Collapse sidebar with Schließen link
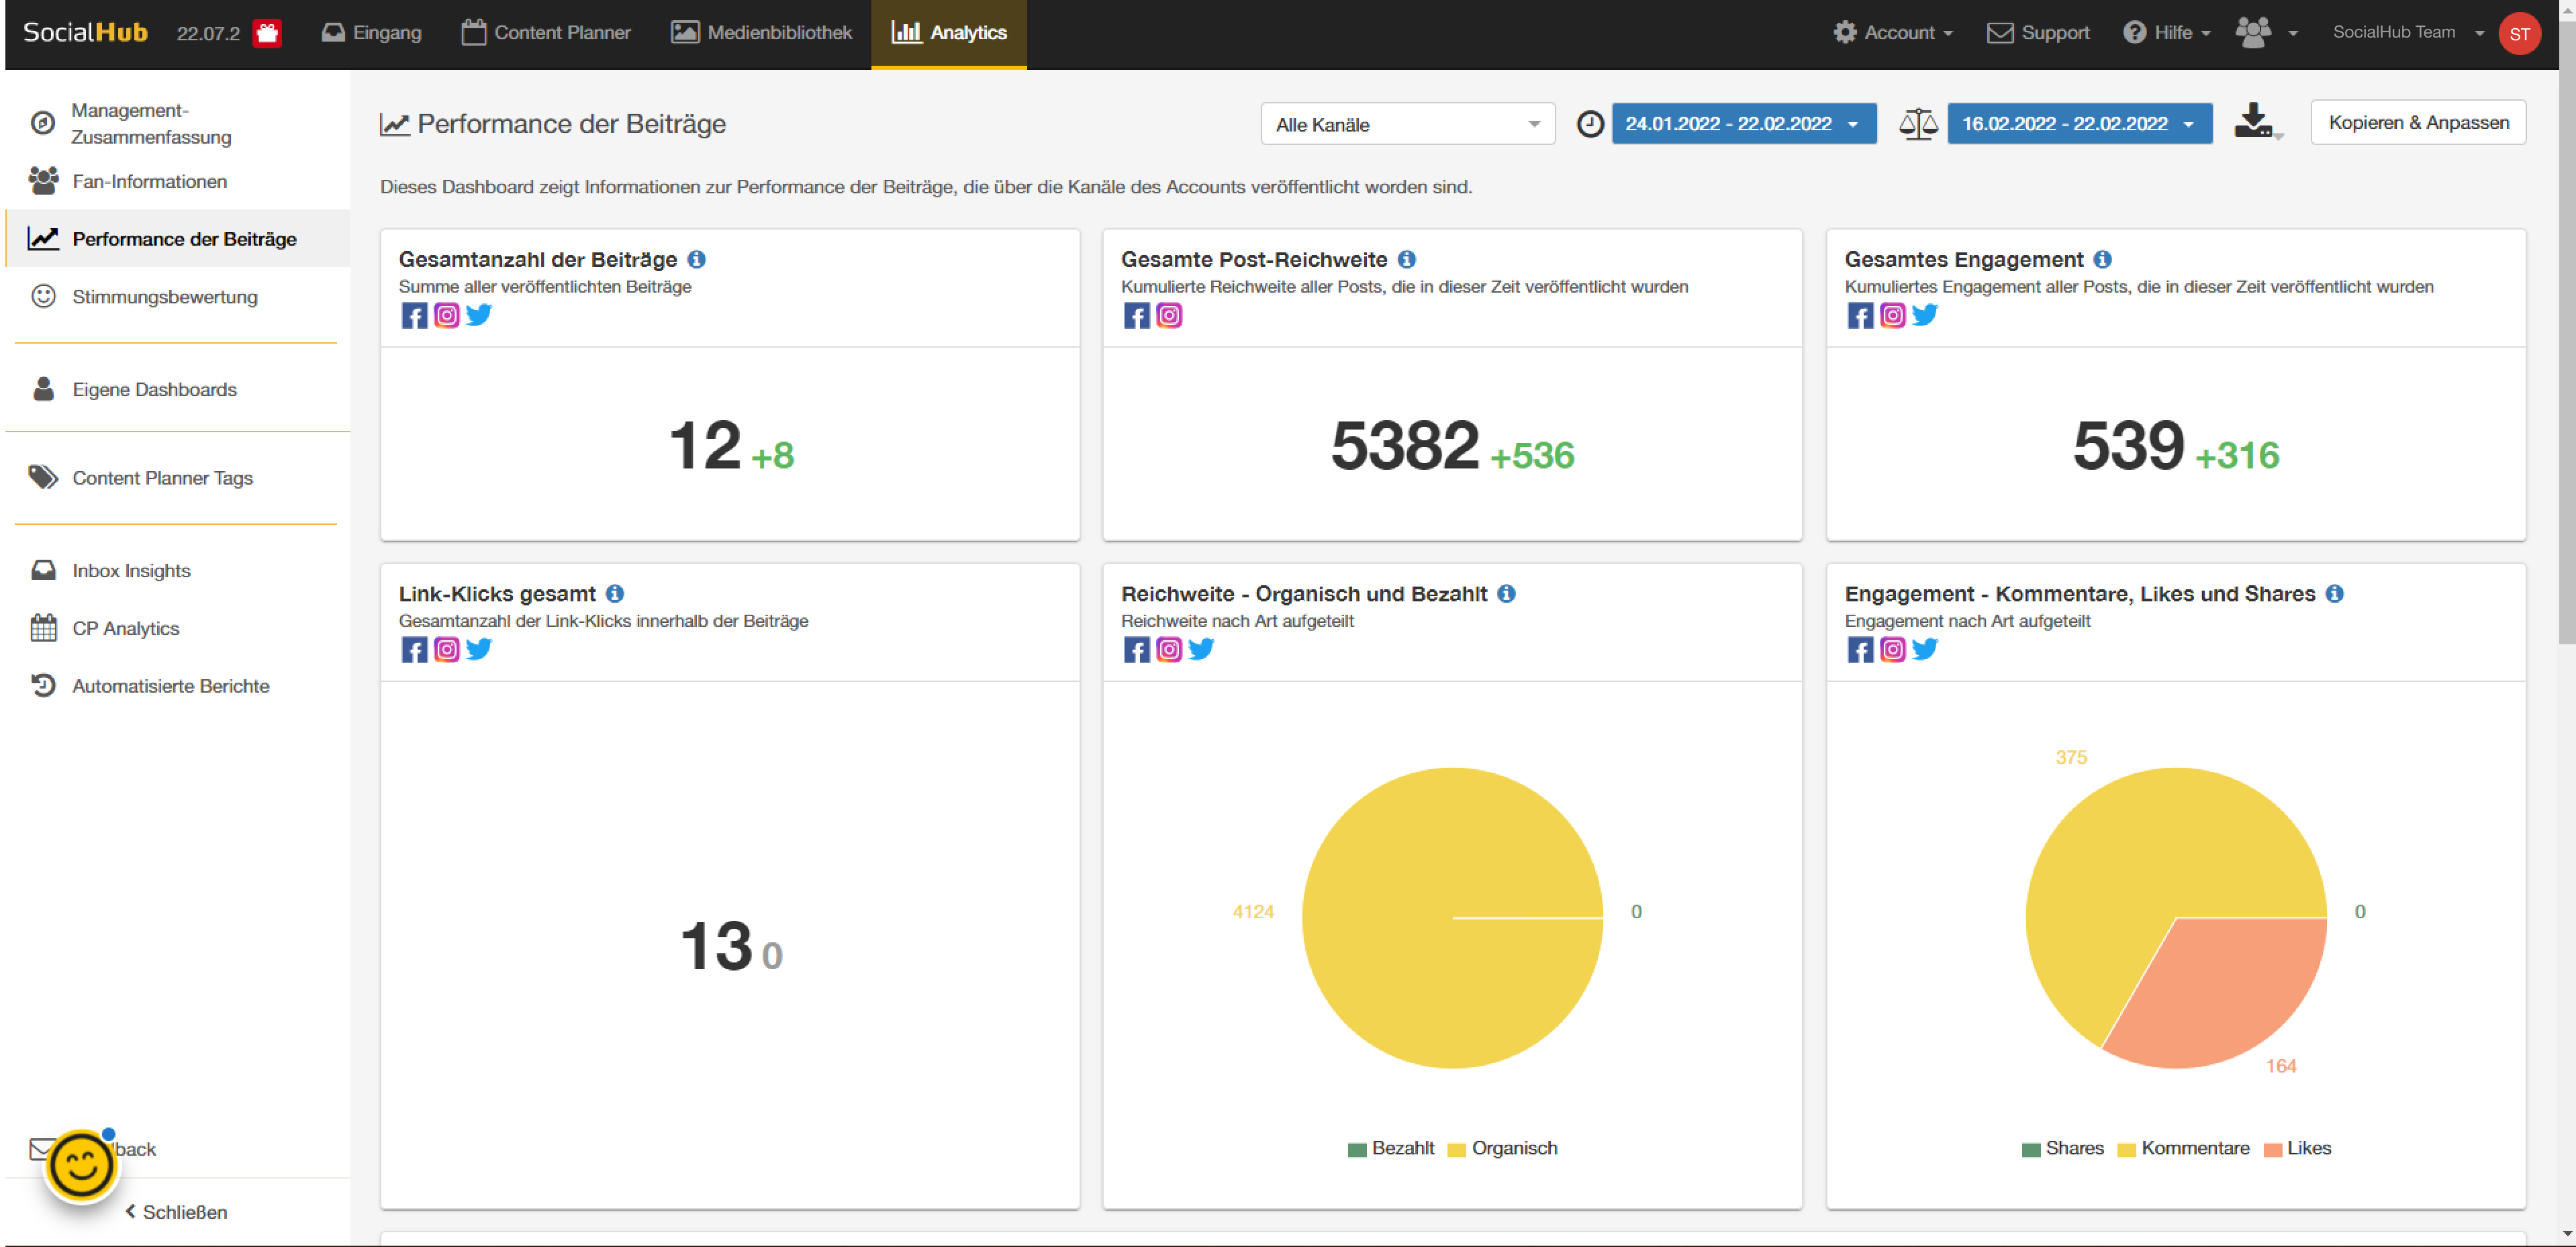The image size is (2576, 1247). point(176,1211)
